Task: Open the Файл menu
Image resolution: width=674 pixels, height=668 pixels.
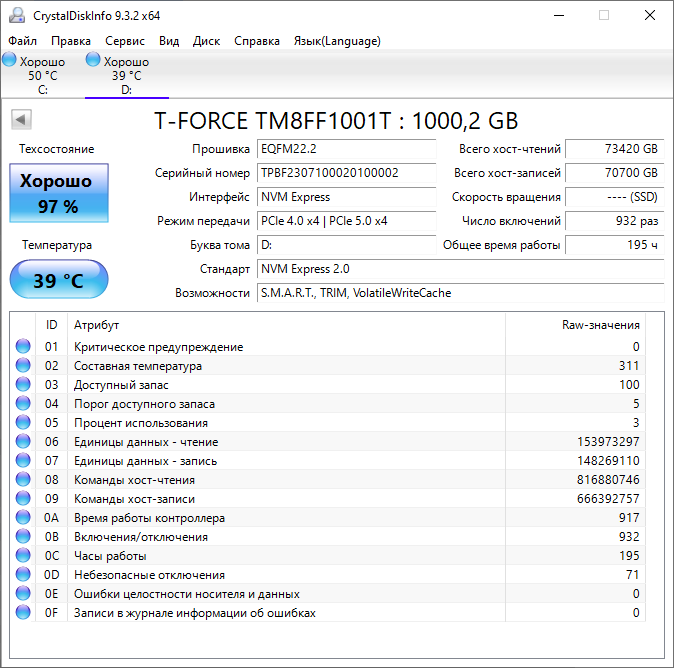Action: tap(22, 41)
